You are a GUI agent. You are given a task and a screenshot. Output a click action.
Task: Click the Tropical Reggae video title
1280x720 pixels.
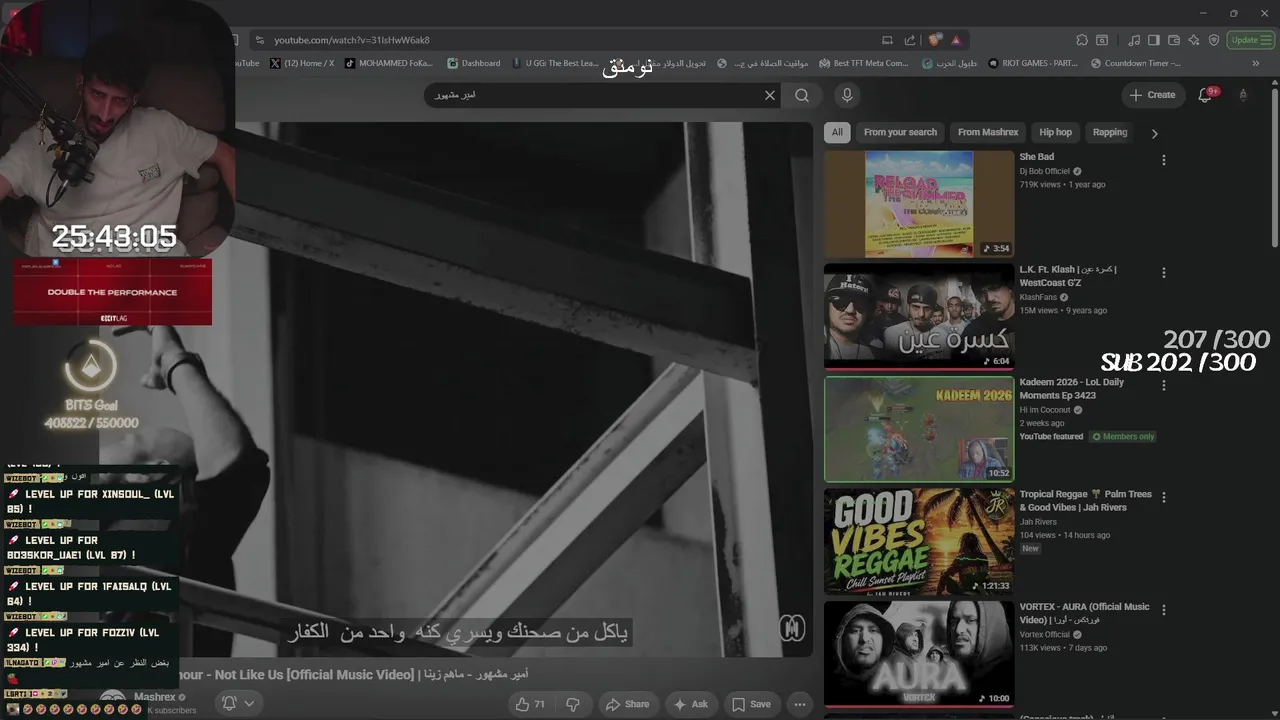coord(1086,501)
